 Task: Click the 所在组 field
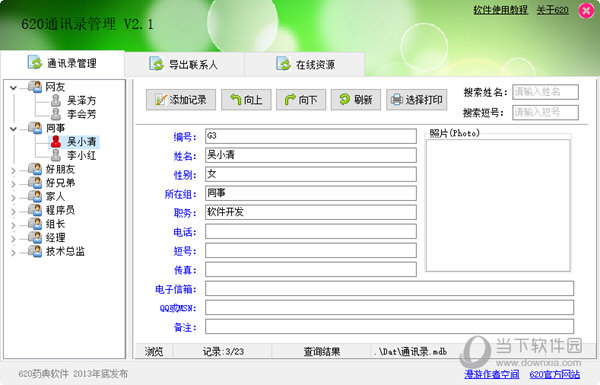[x=311, y=193]
